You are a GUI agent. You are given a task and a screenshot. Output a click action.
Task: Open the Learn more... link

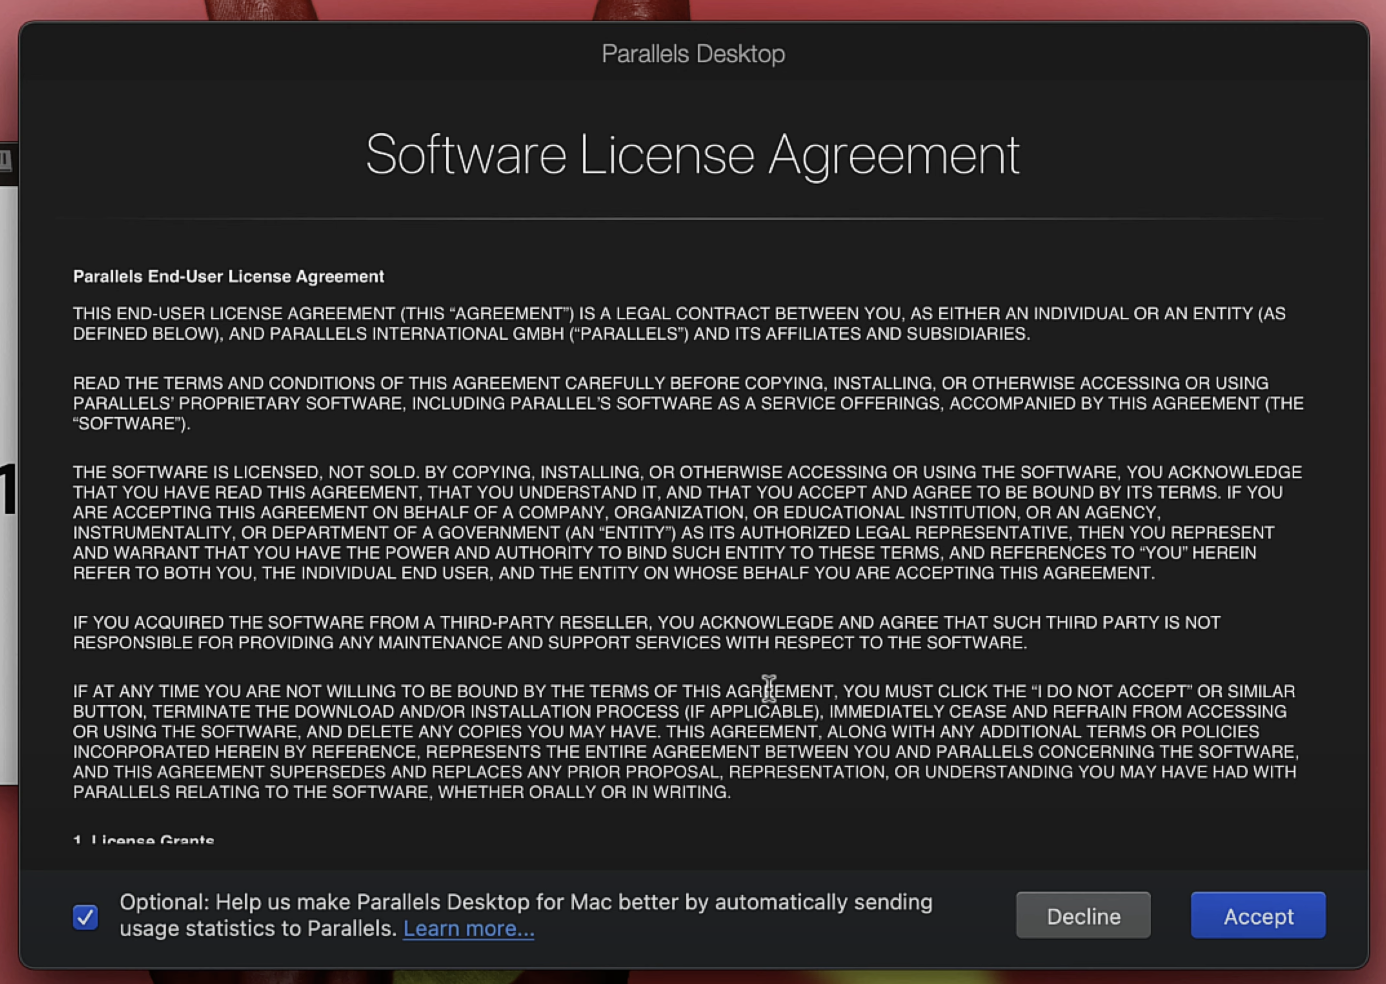click(468, 928)
